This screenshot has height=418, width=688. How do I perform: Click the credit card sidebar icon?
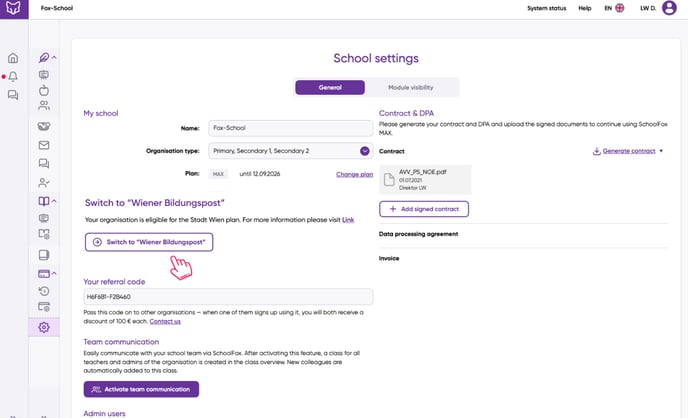[43, 274]
